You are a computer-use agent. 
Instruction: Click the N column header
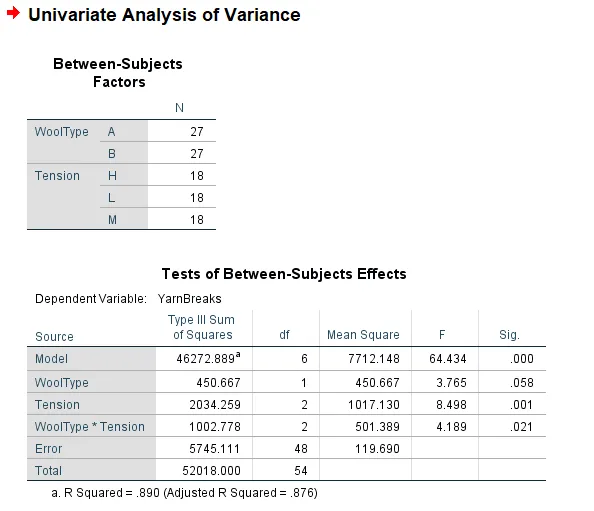[179, 108]
